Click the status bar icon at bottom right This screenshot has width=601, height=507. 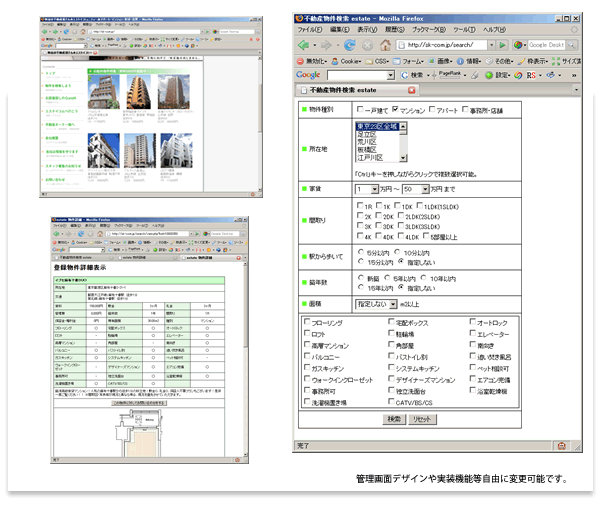coord(562,446)
